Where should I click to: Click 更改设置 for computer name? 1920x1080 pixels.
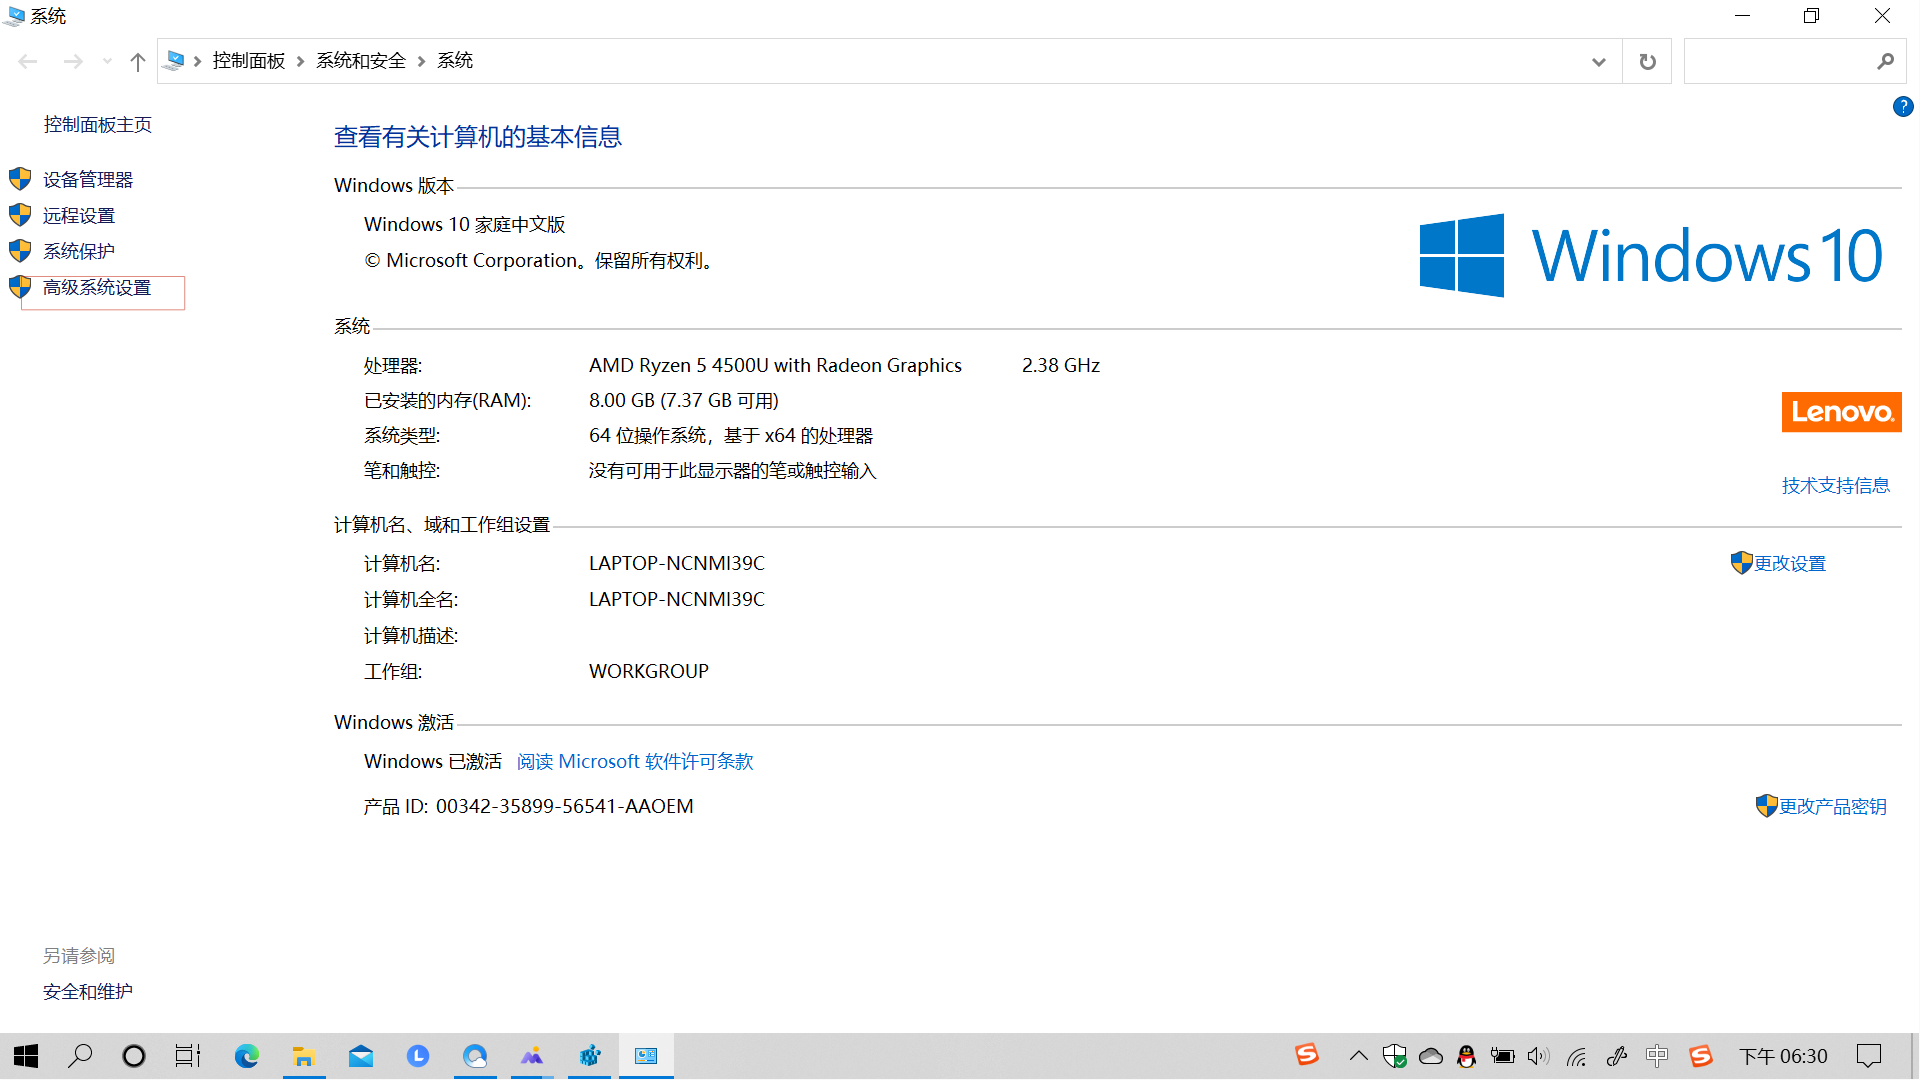pos(1790,564)
